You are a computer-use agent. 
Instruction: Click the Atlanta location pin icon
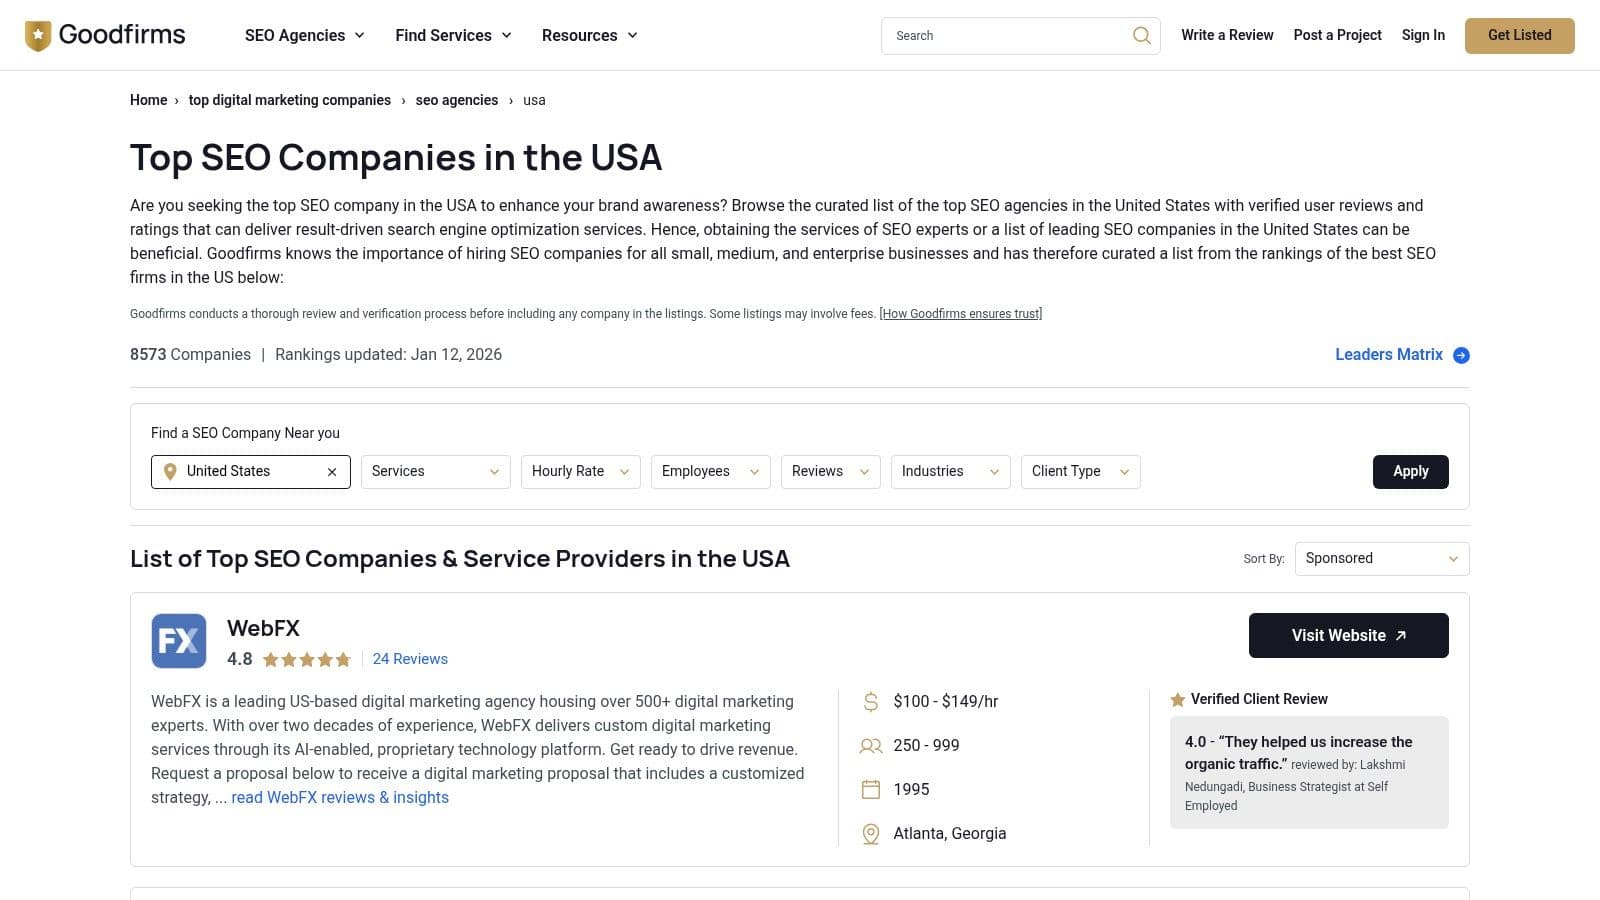871,834
